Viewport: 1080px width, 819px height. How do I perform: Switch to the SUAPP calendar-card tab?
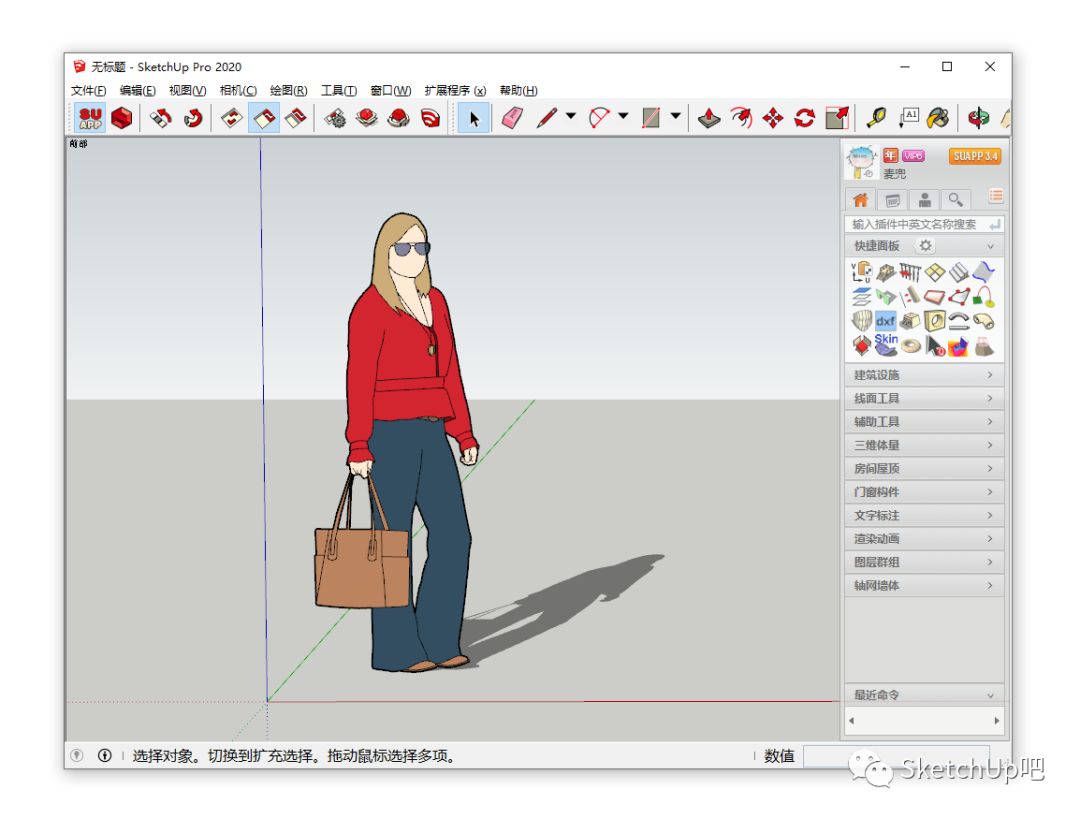pyautogui.click(x=893, y=200)
